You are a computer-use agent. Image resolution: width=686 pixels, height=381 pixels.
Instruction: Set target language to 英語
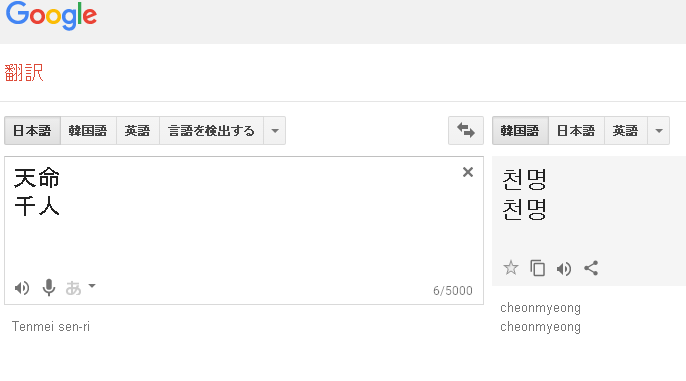pyautogui.click(x=626, y=130)
